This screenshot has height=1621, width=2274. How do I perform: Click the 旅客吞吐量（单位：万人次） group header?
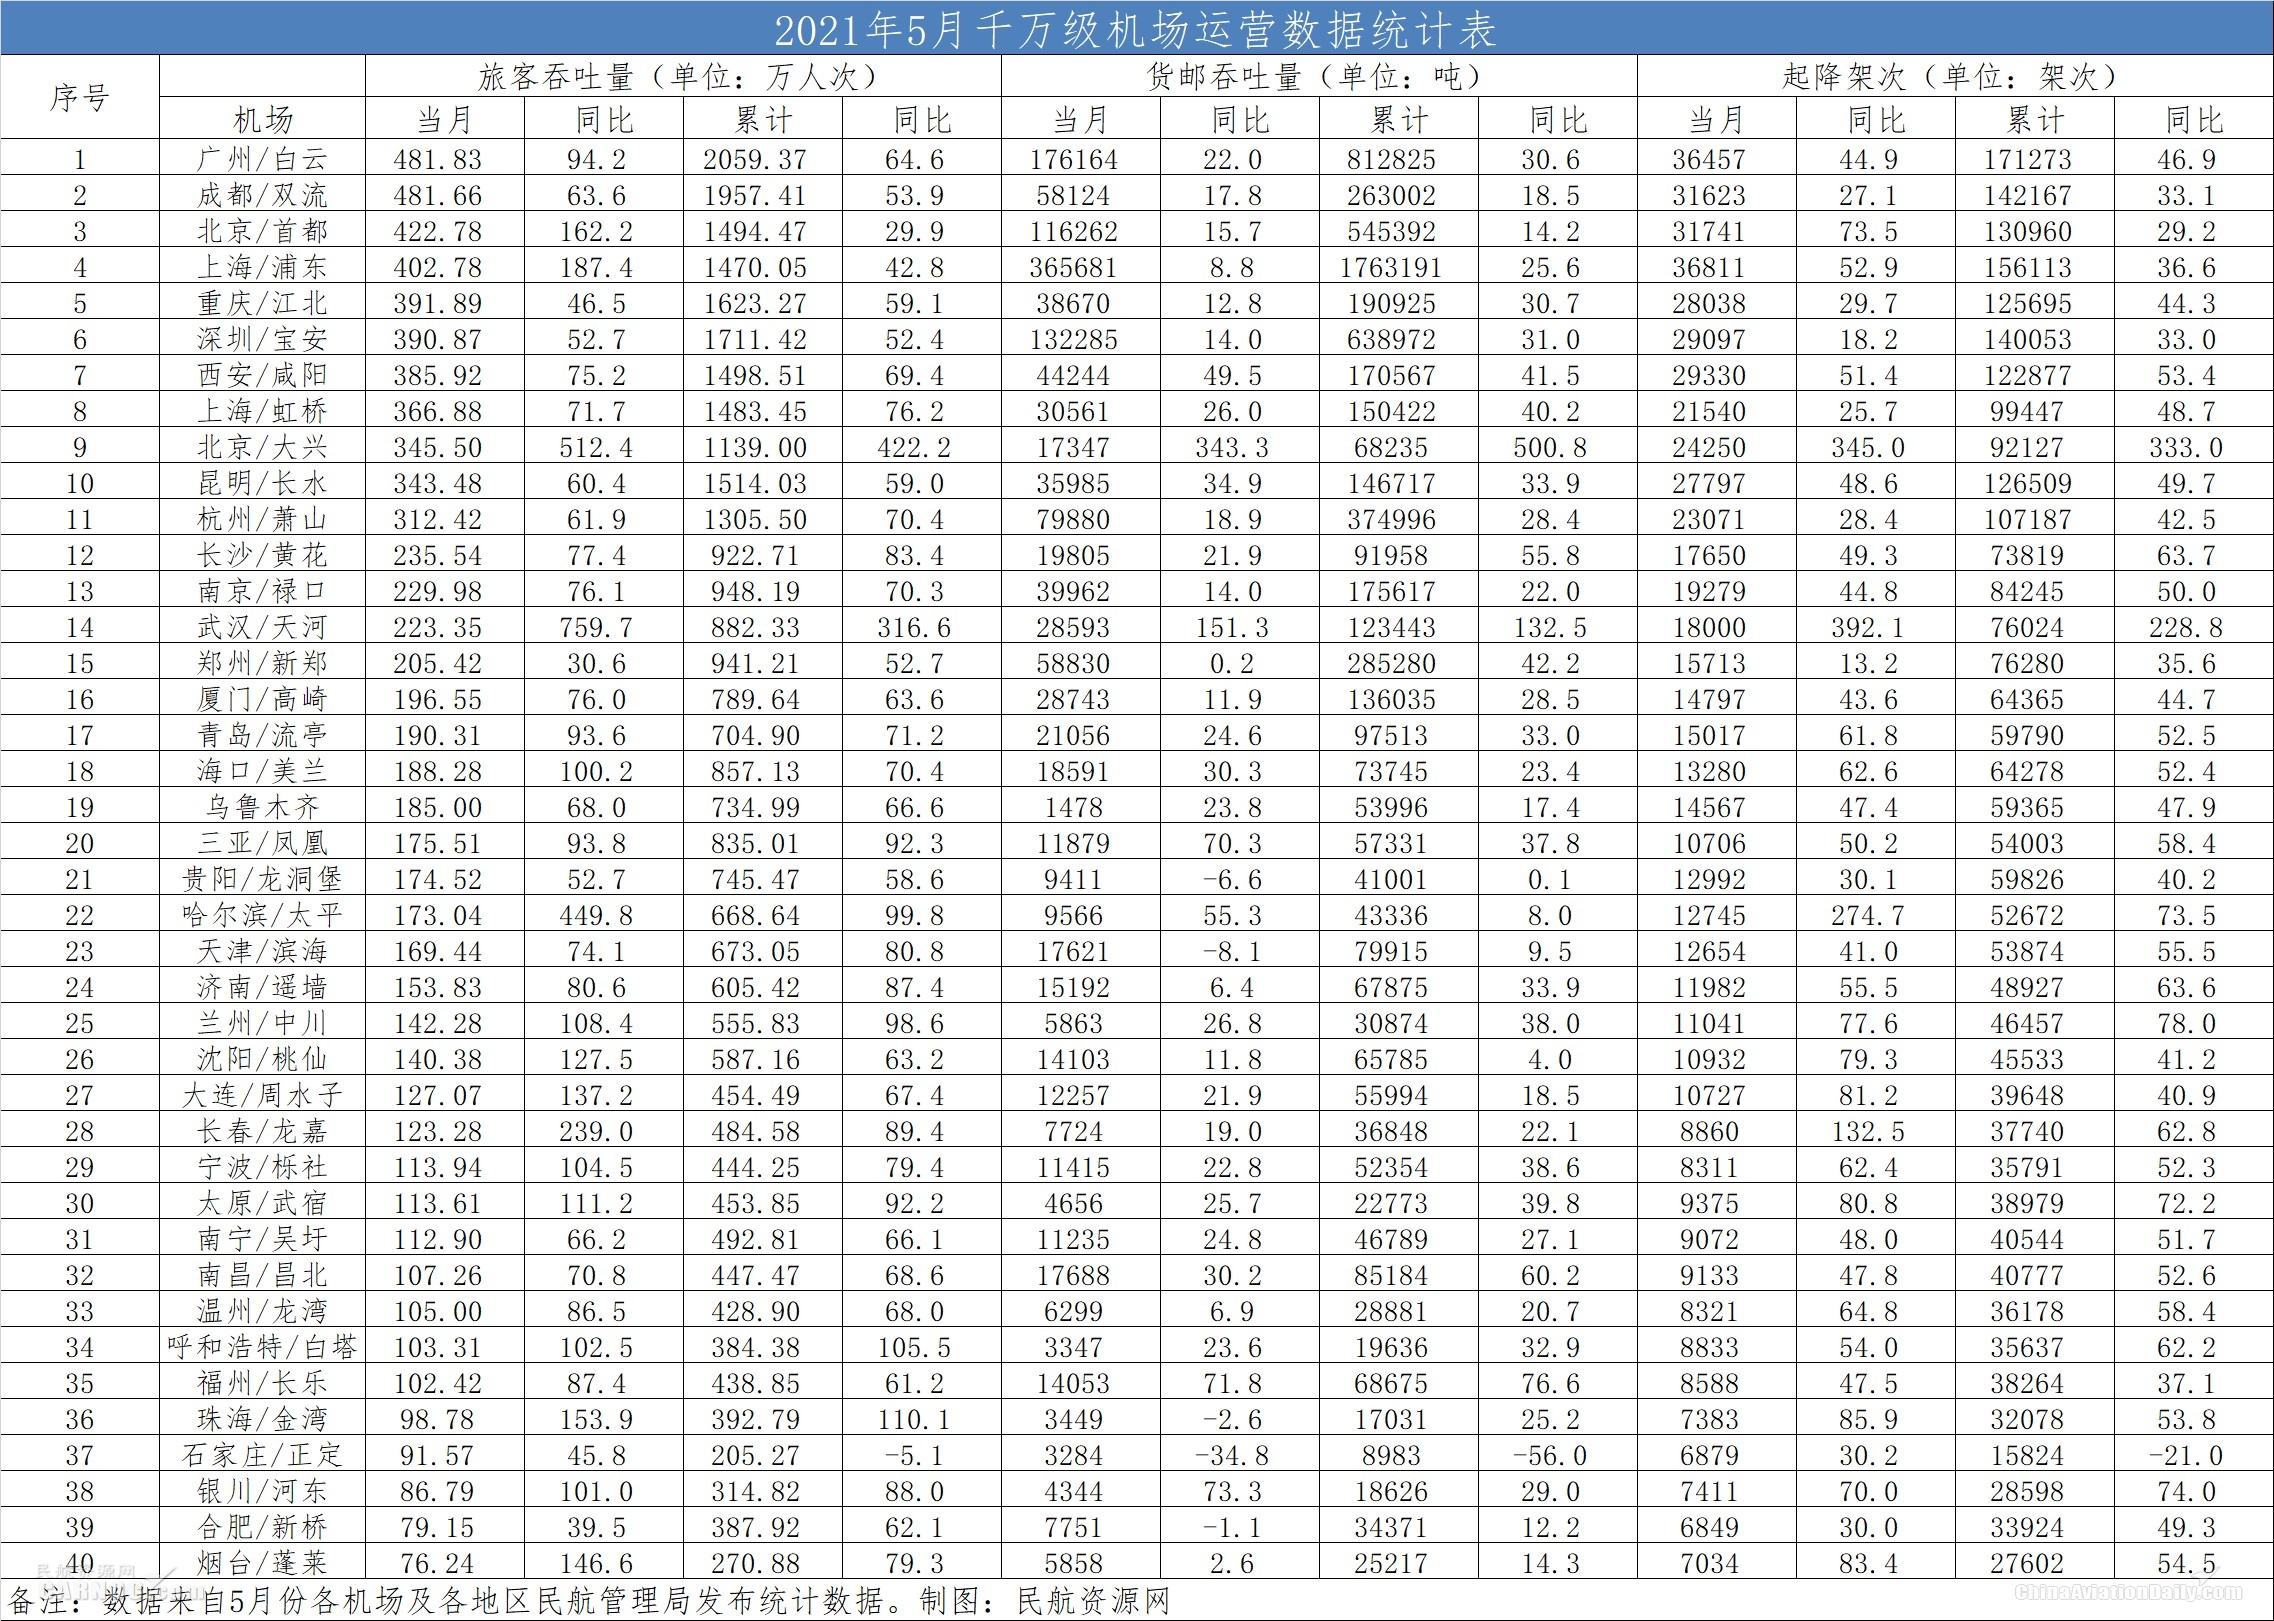682,77
